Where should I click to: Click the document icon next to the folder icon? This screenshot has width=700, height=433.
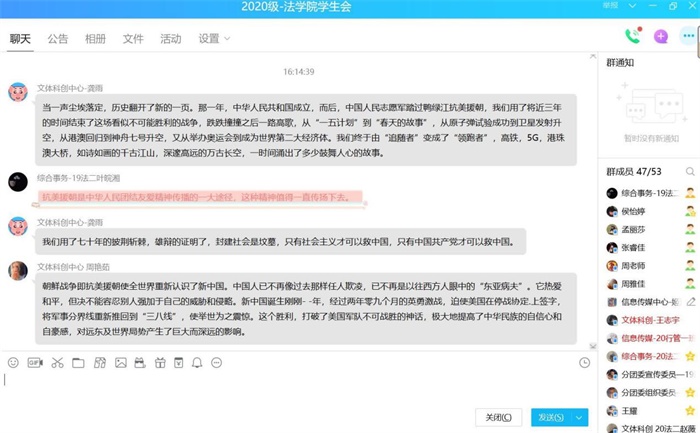100,363
